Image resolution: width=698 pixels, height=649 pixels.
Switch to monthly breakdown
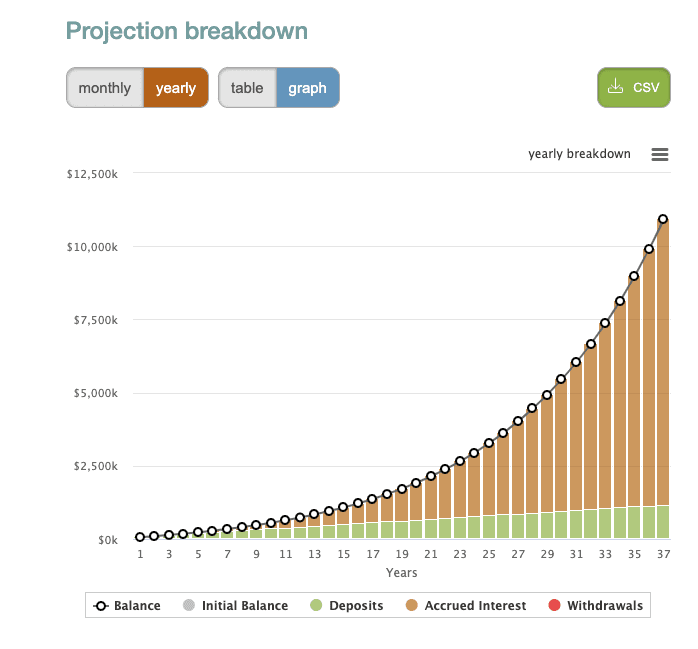coord(105,88)
